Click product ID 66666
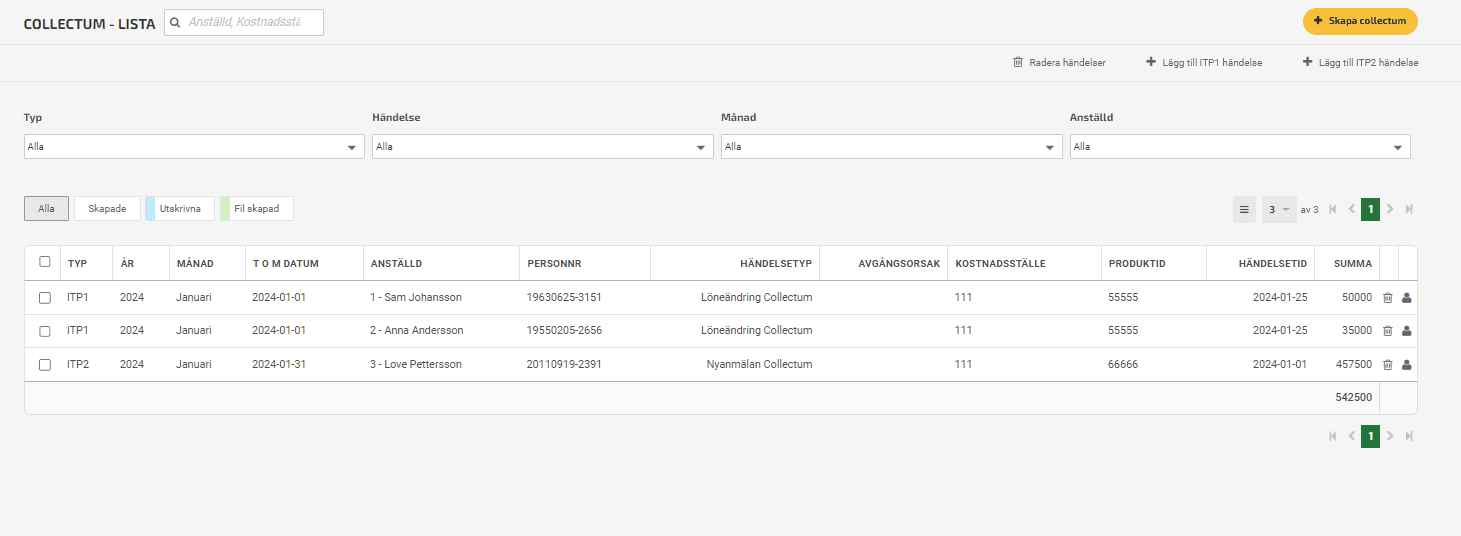 pos(1123,365)
